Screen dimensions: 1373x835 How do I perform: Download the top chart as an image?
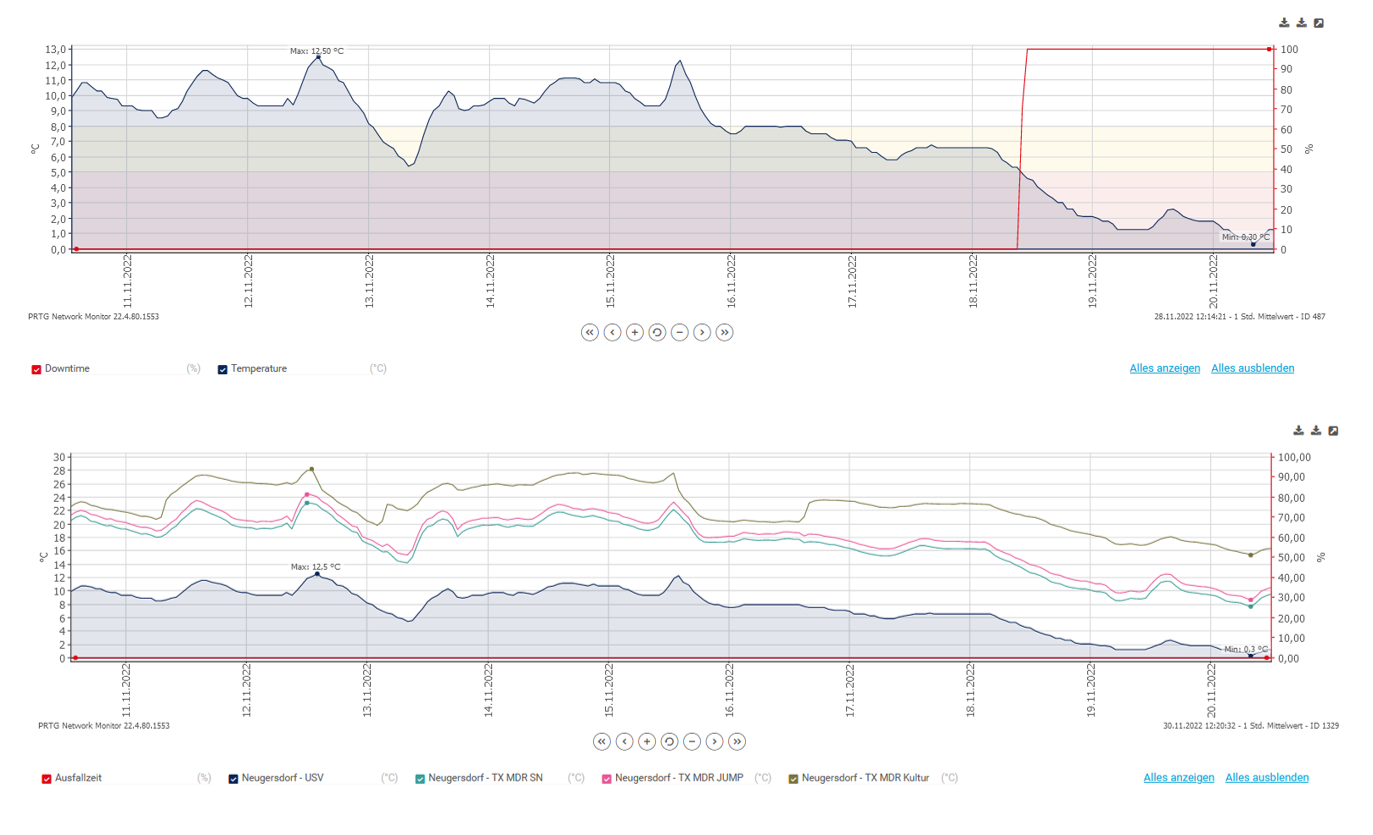(1283, 20)
